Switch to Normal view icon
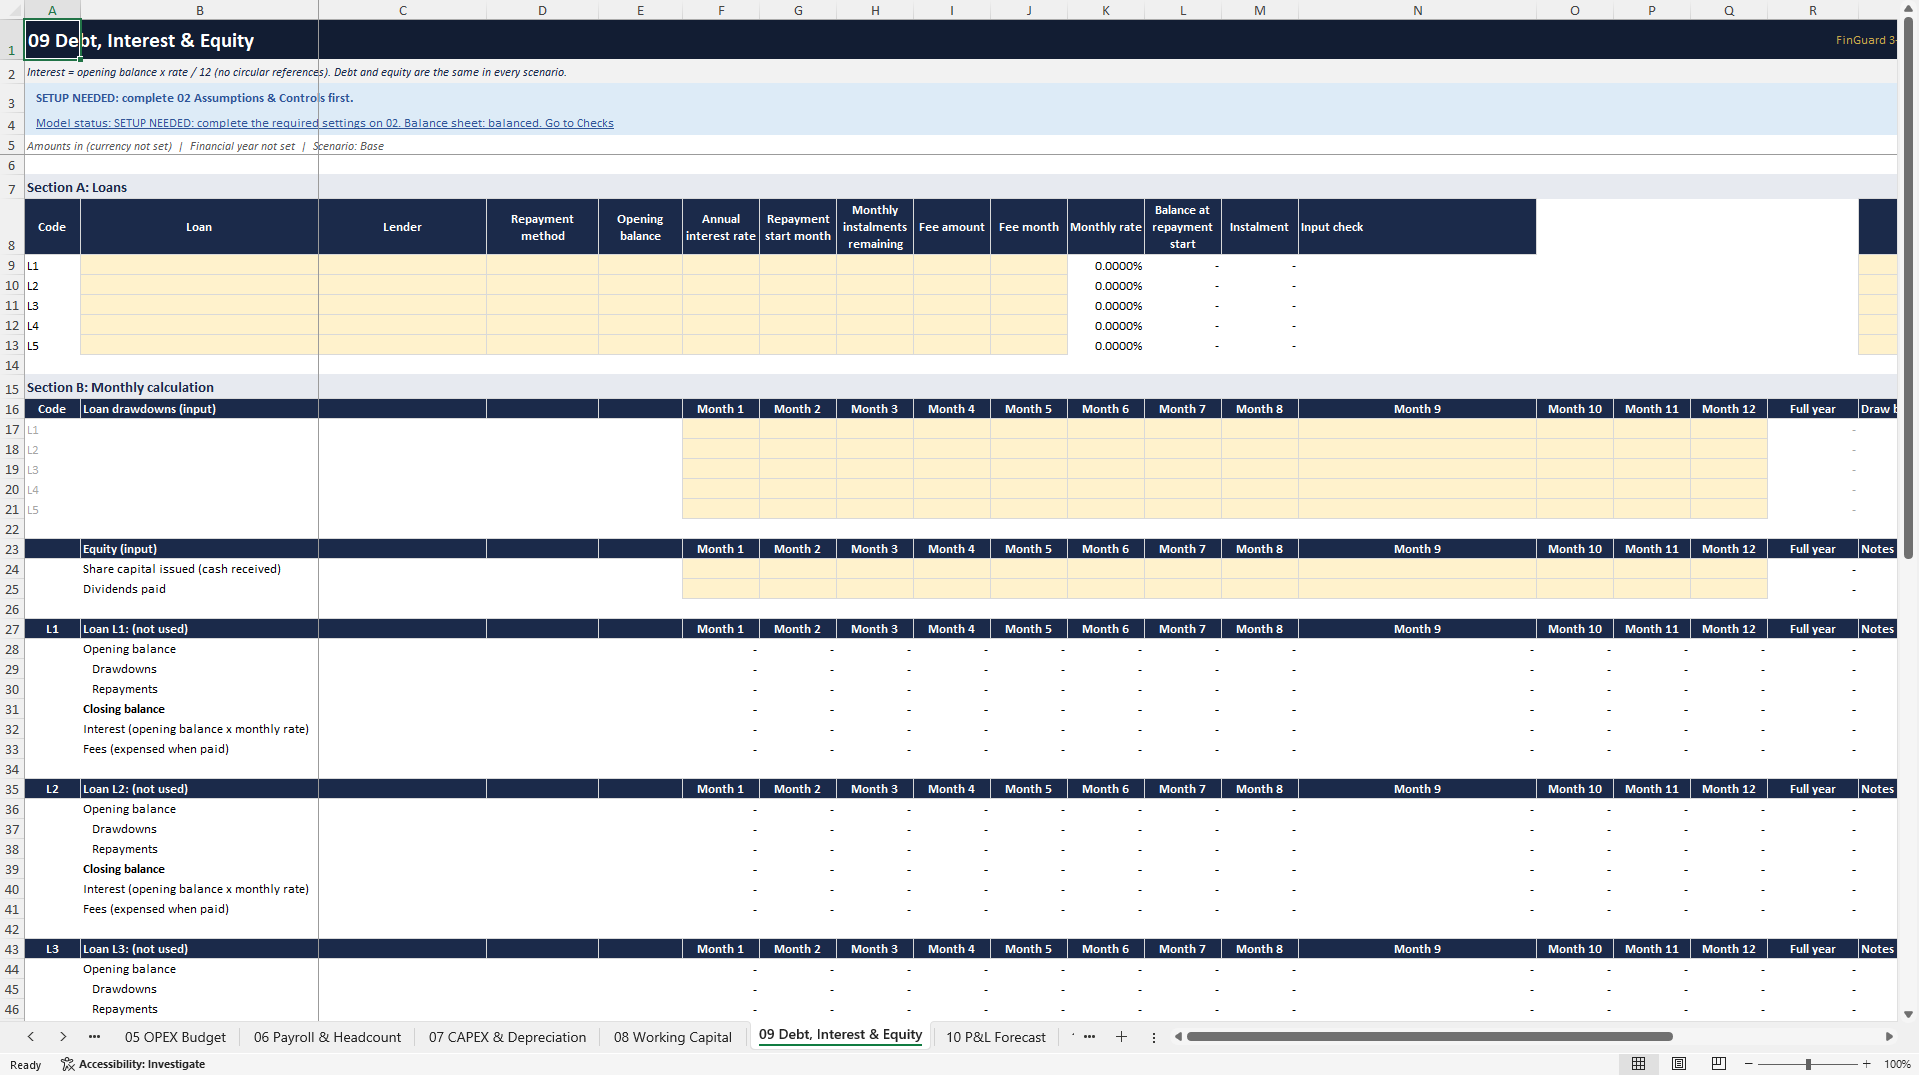 click(x=1638, y=1064)
